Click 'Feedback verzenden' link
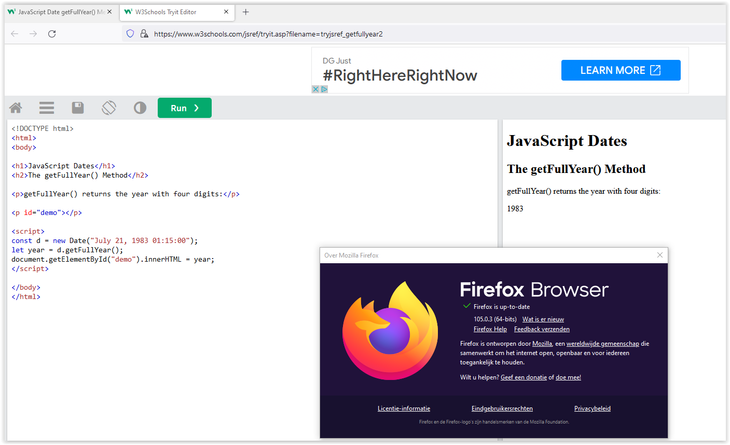This screenshot has height=445, width=730. (542, 329)
